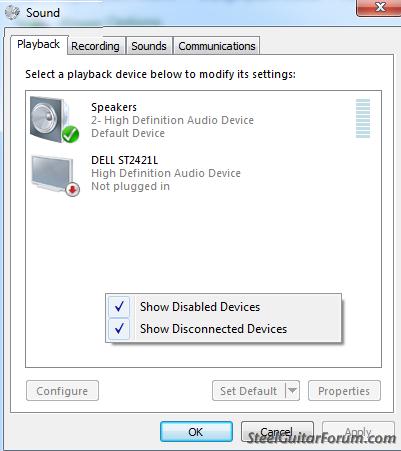Go to the Communications tab
Image resolution: width=401 pixels, height=451 pixels.
coord(217,46)
